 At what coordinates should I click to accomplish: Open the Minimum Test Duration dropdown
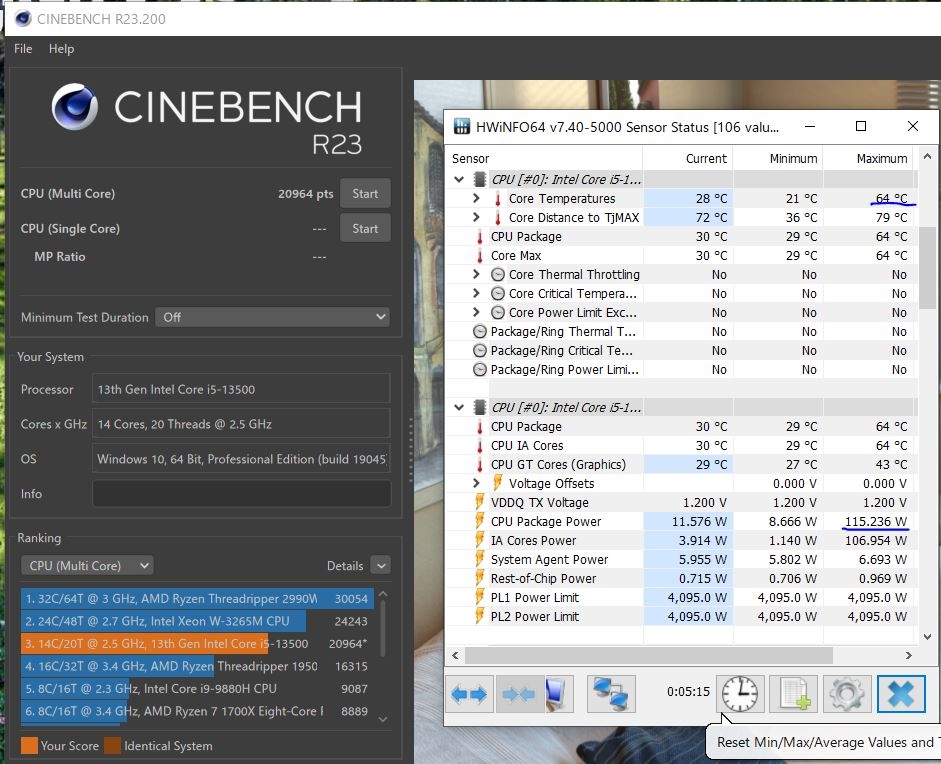point(272,317)
